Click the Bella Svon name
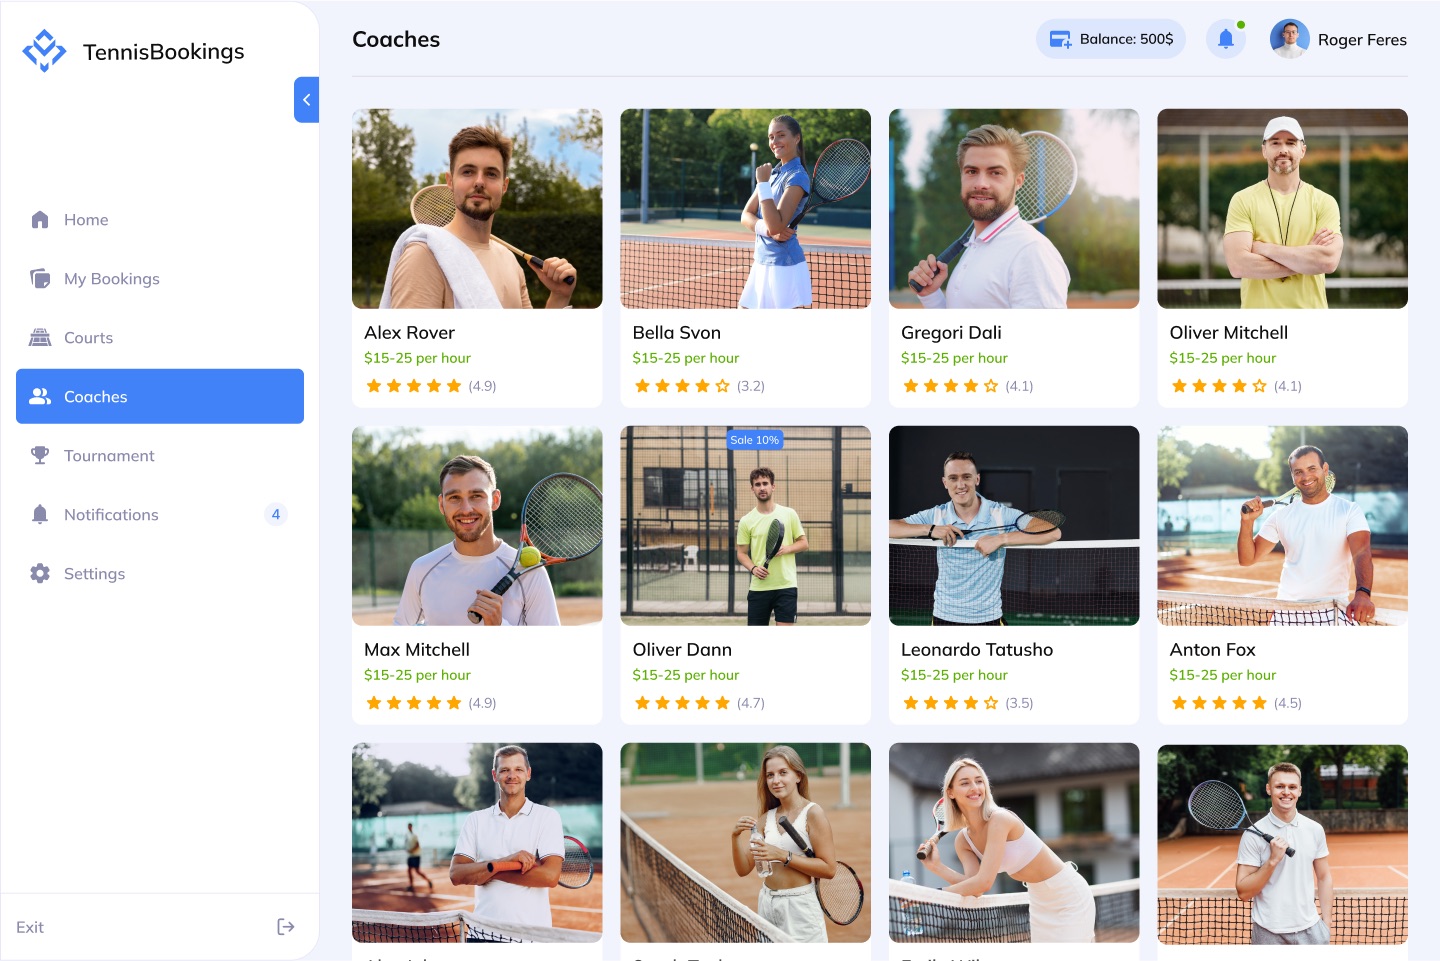 coord(677,332)
